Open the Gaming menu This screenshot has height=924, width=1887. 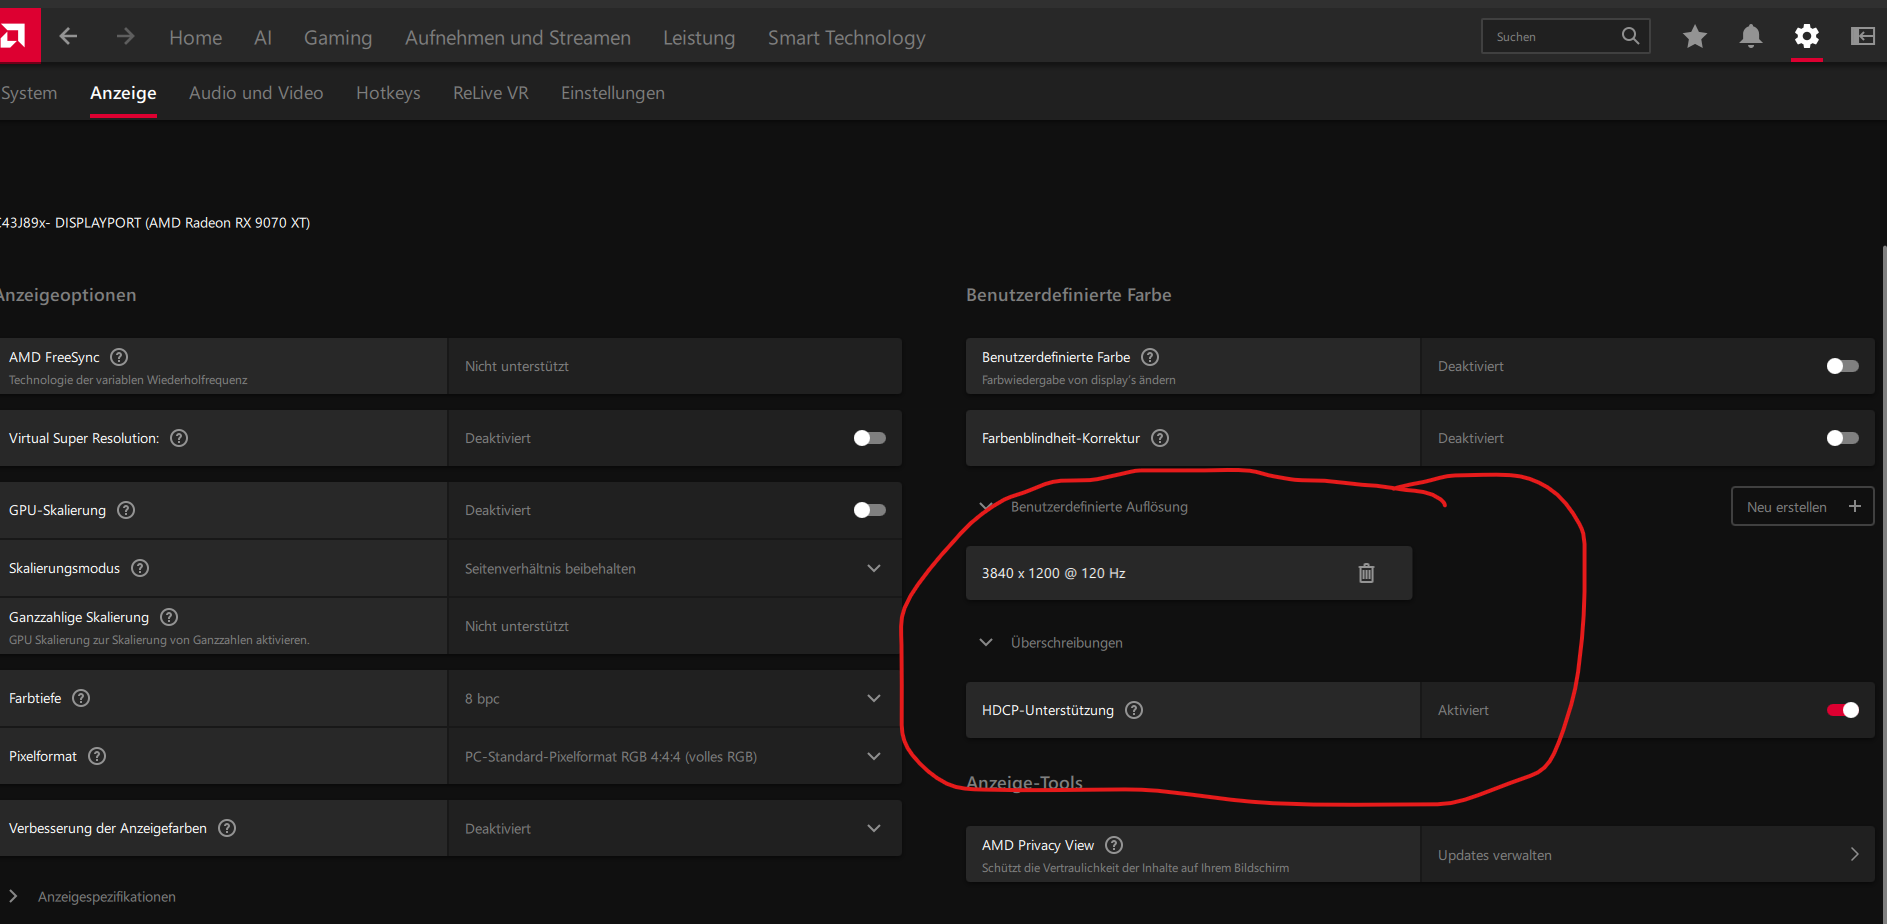click(x=338, y=38)
